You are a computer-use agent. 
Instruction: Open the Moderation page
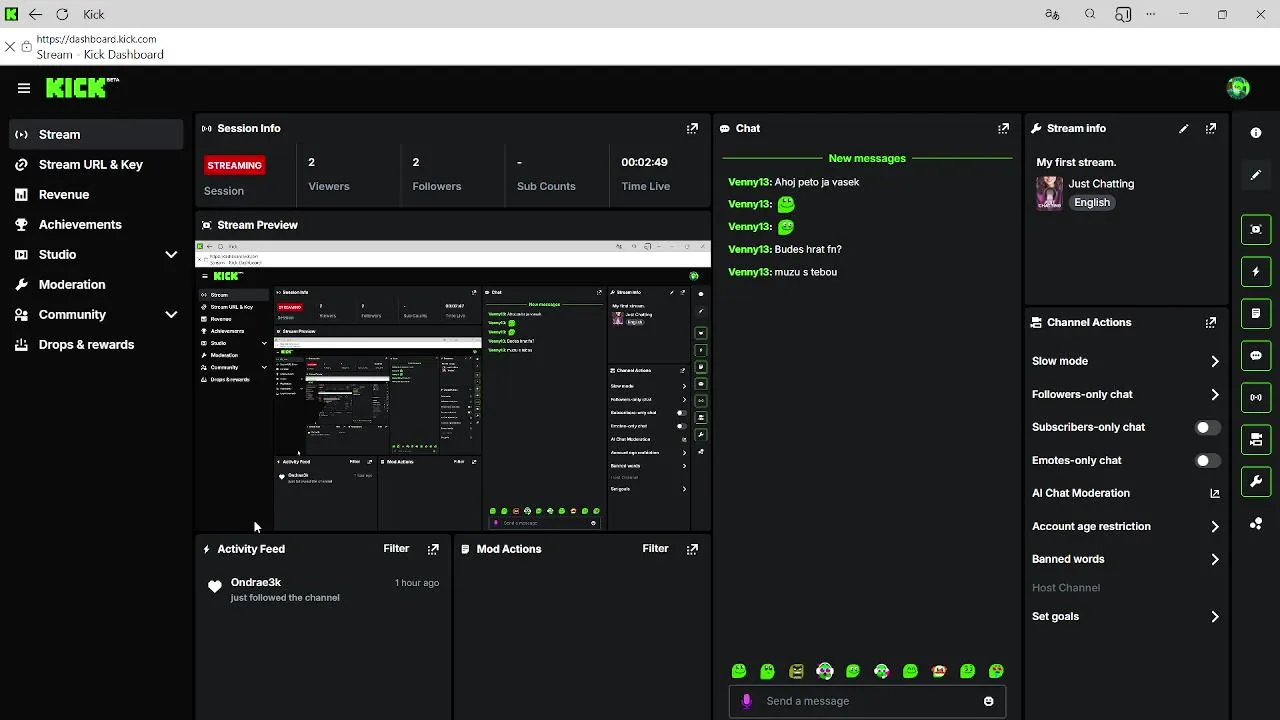(x=96, y=284)
